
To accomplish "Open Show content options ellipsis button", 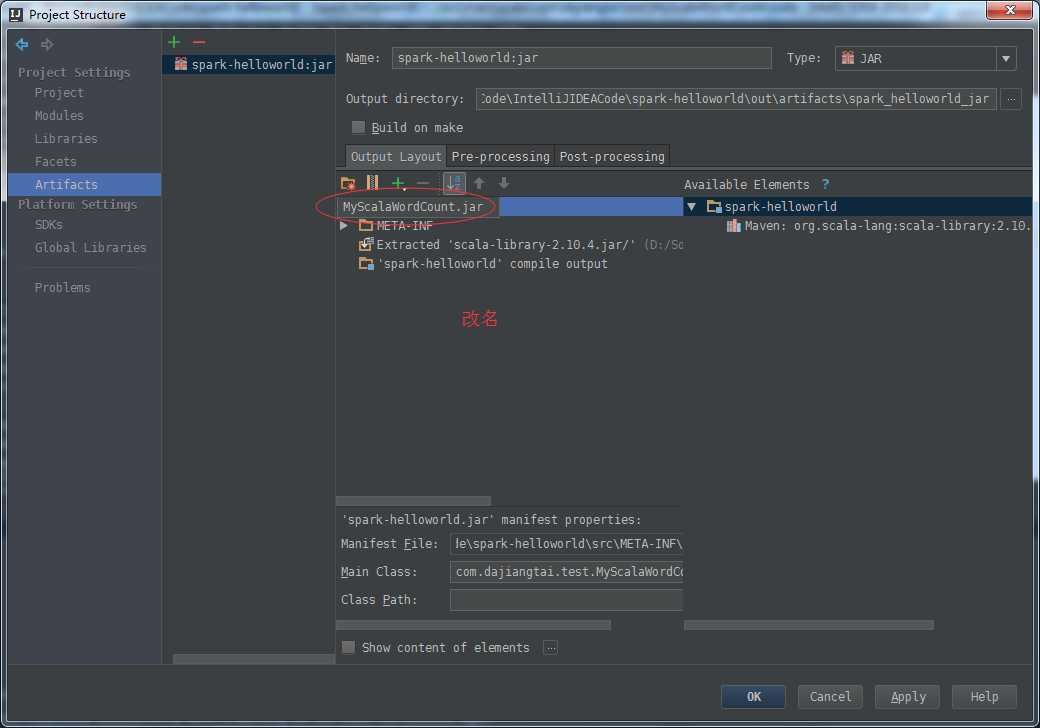I will coord(551,648).
